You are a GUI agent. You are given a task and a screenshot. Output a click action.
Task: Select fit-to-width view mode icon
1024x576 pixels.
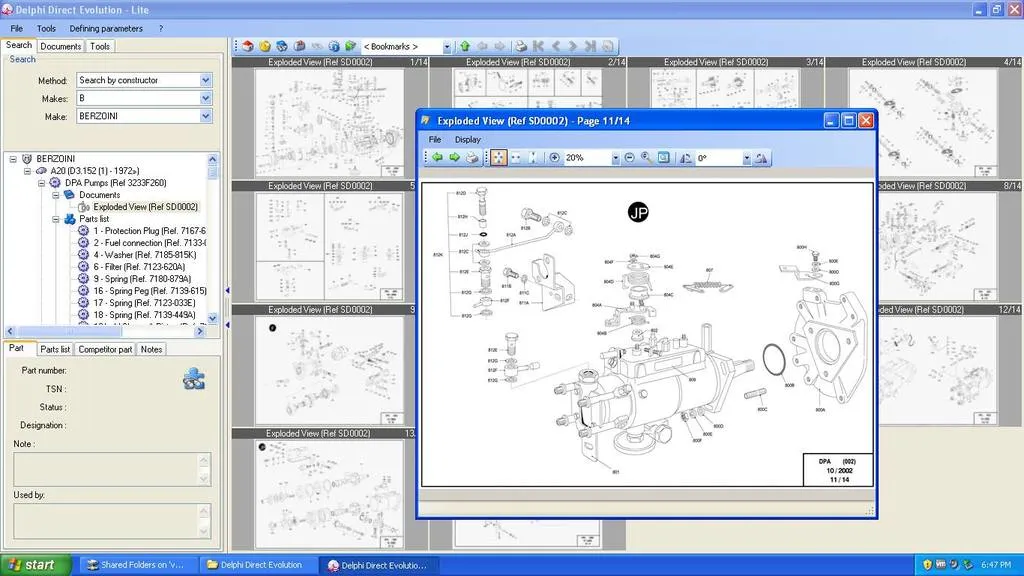pyautogui.click(x=516, y=157)
